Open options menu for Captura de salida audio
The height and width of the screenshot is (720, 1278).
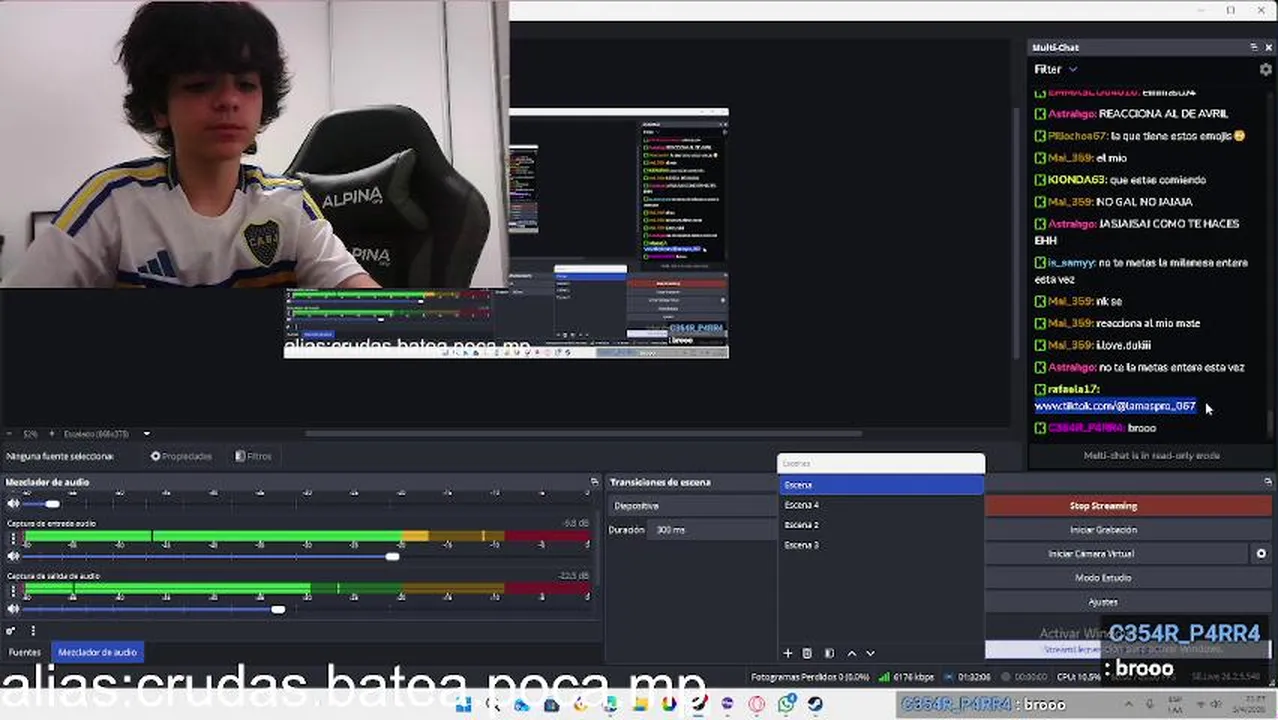pos(13,591)
